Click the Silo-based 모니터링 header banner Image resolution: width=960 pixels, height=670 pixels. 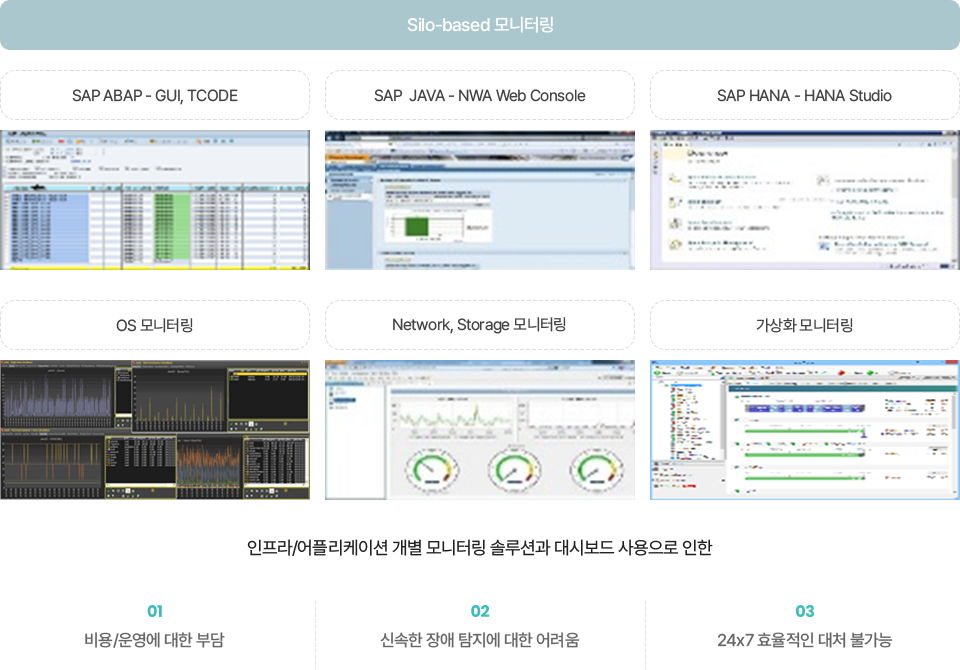pos(480,24)
